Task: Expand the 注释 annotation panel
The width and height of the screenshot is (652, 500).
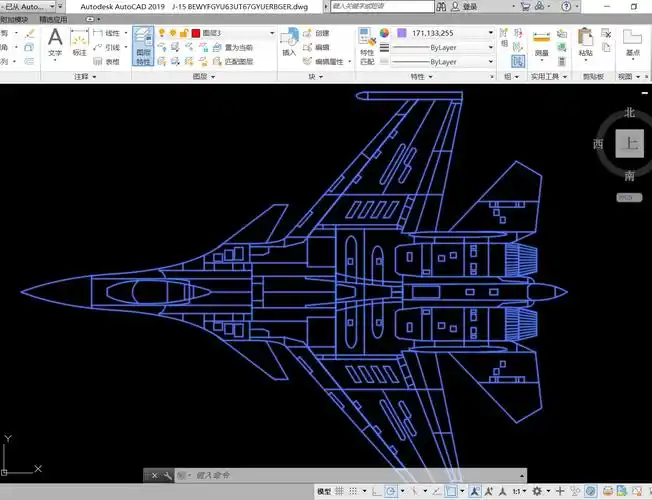Action: (85, 77)
